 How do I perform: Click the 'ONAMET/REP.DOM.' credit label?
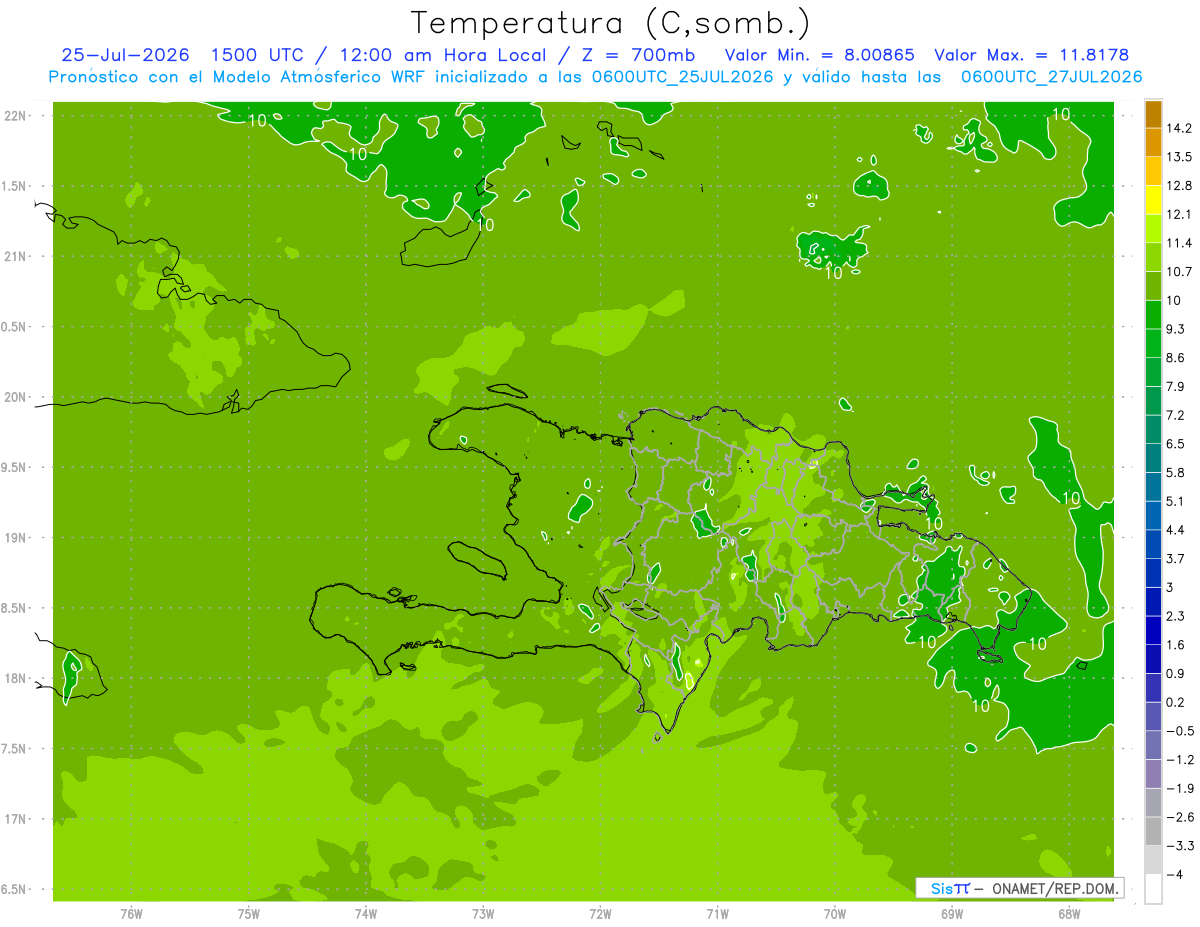[x=1056, y=888]
